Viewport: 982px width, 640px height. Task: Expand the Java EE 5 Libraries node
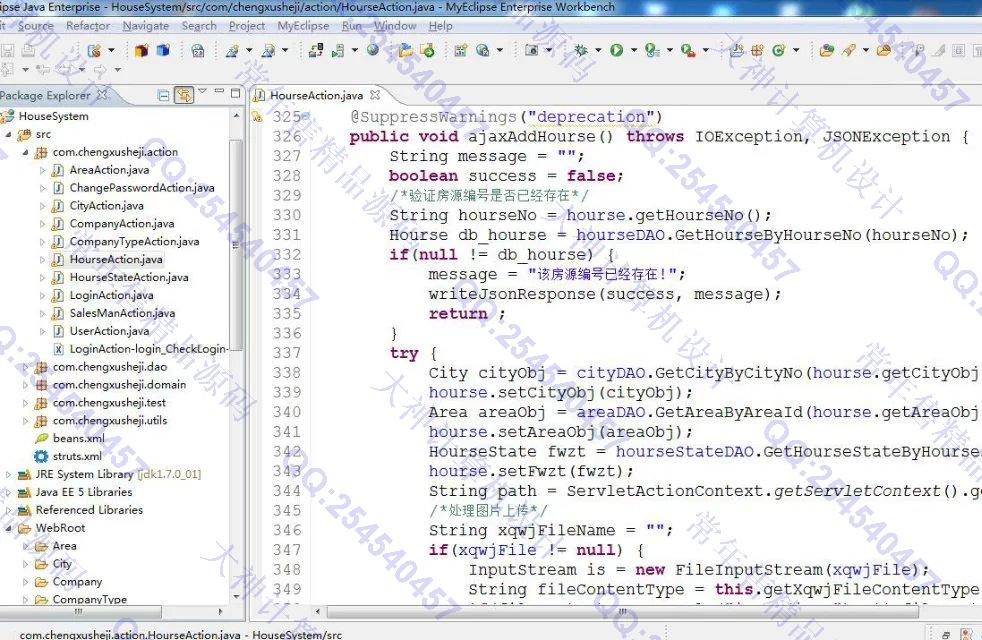tap(8, 493)
